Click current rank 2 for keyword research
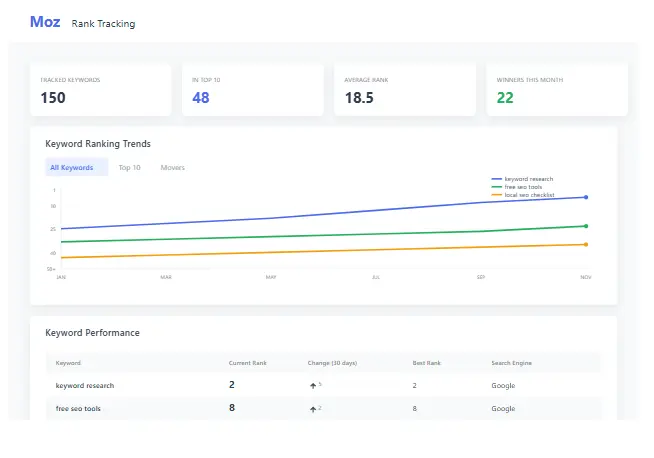Screen dimensions: 654x458 (232, 385)
